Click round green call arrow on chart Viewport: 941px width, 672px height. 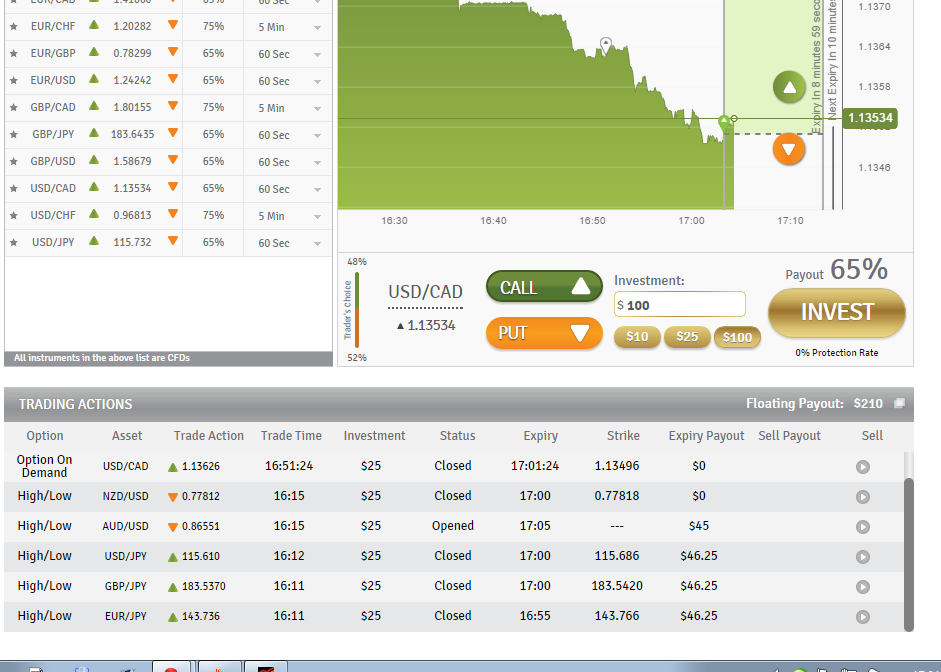point(789,88)
